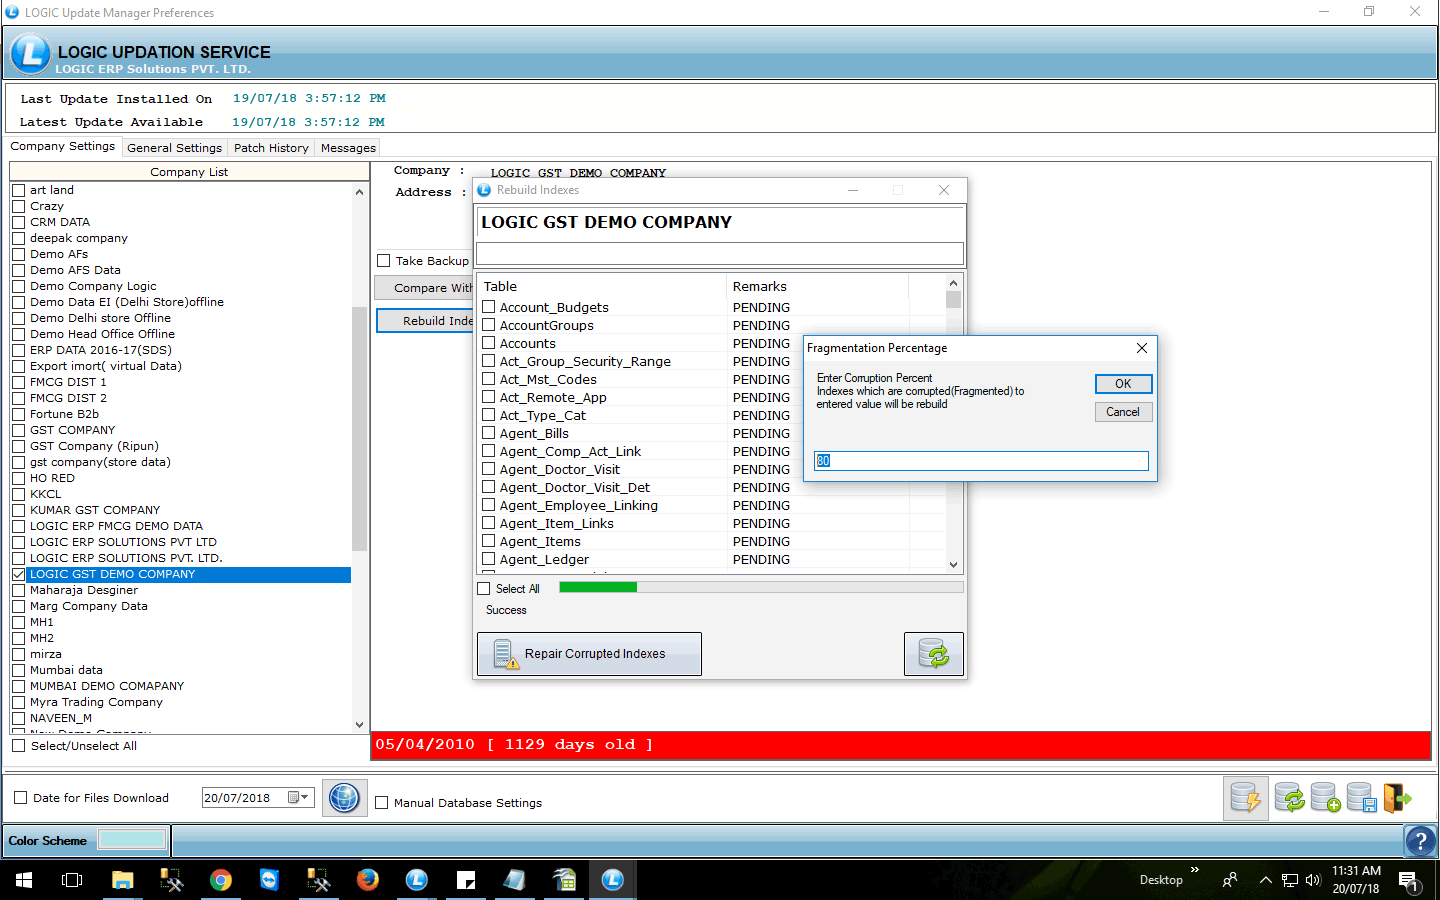Open the Action Center notification icon

(1409, 880)
